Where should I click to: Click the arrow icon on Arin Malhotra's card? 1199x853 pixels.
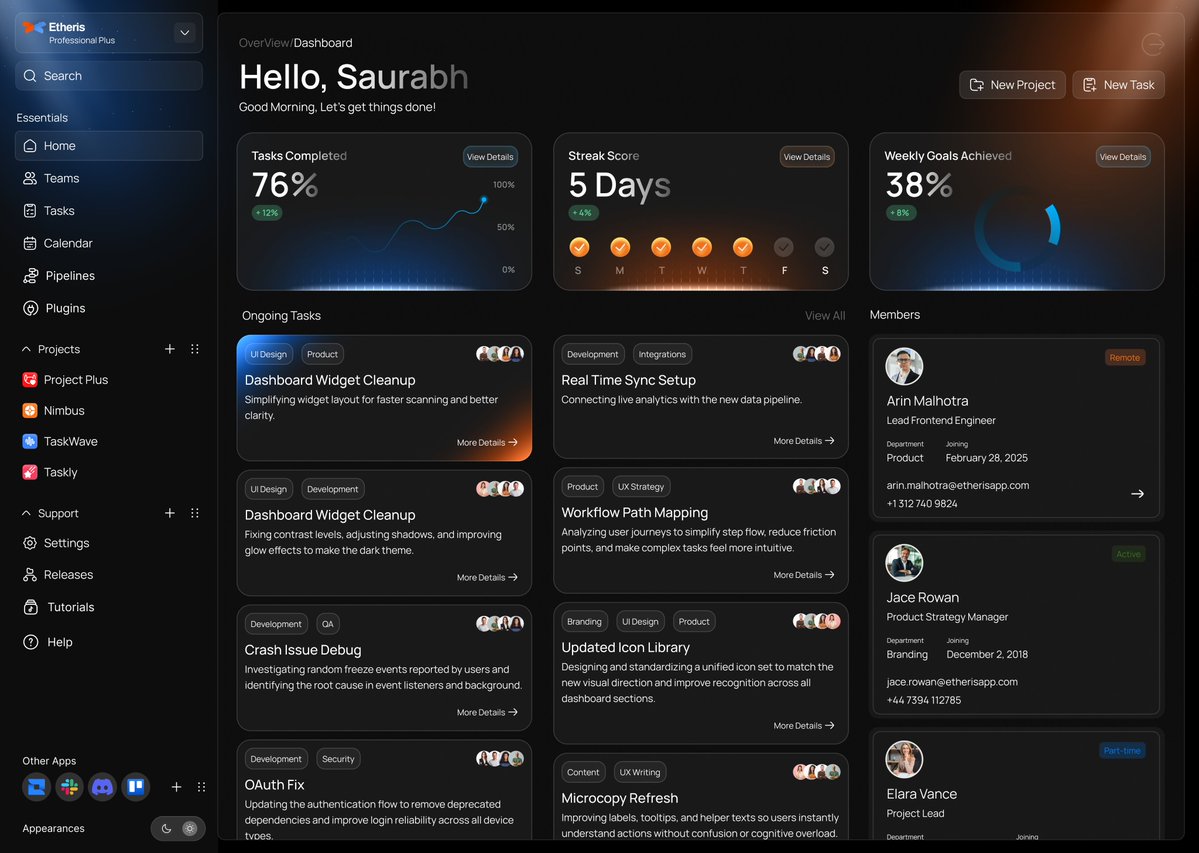click(x=1137, y=493)
